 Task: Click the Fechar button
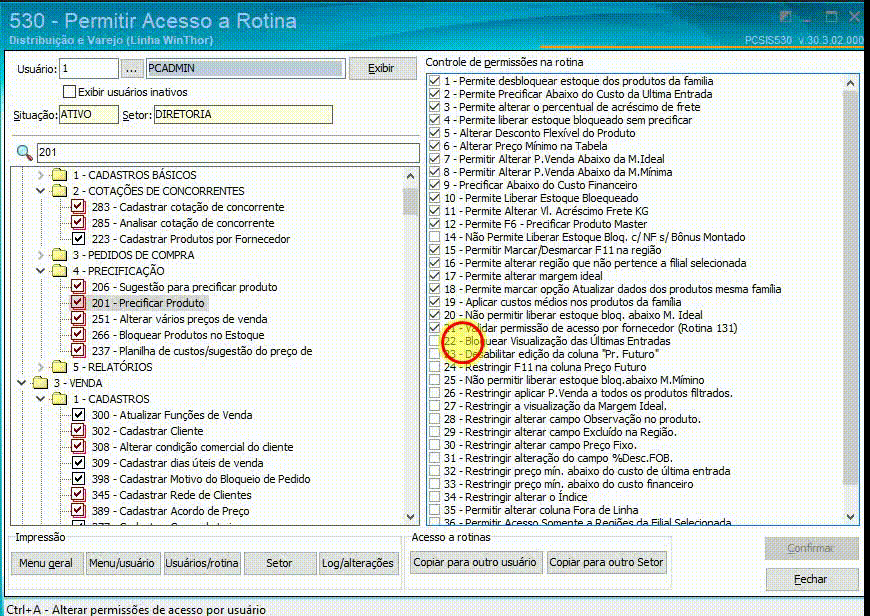point(811,579)
